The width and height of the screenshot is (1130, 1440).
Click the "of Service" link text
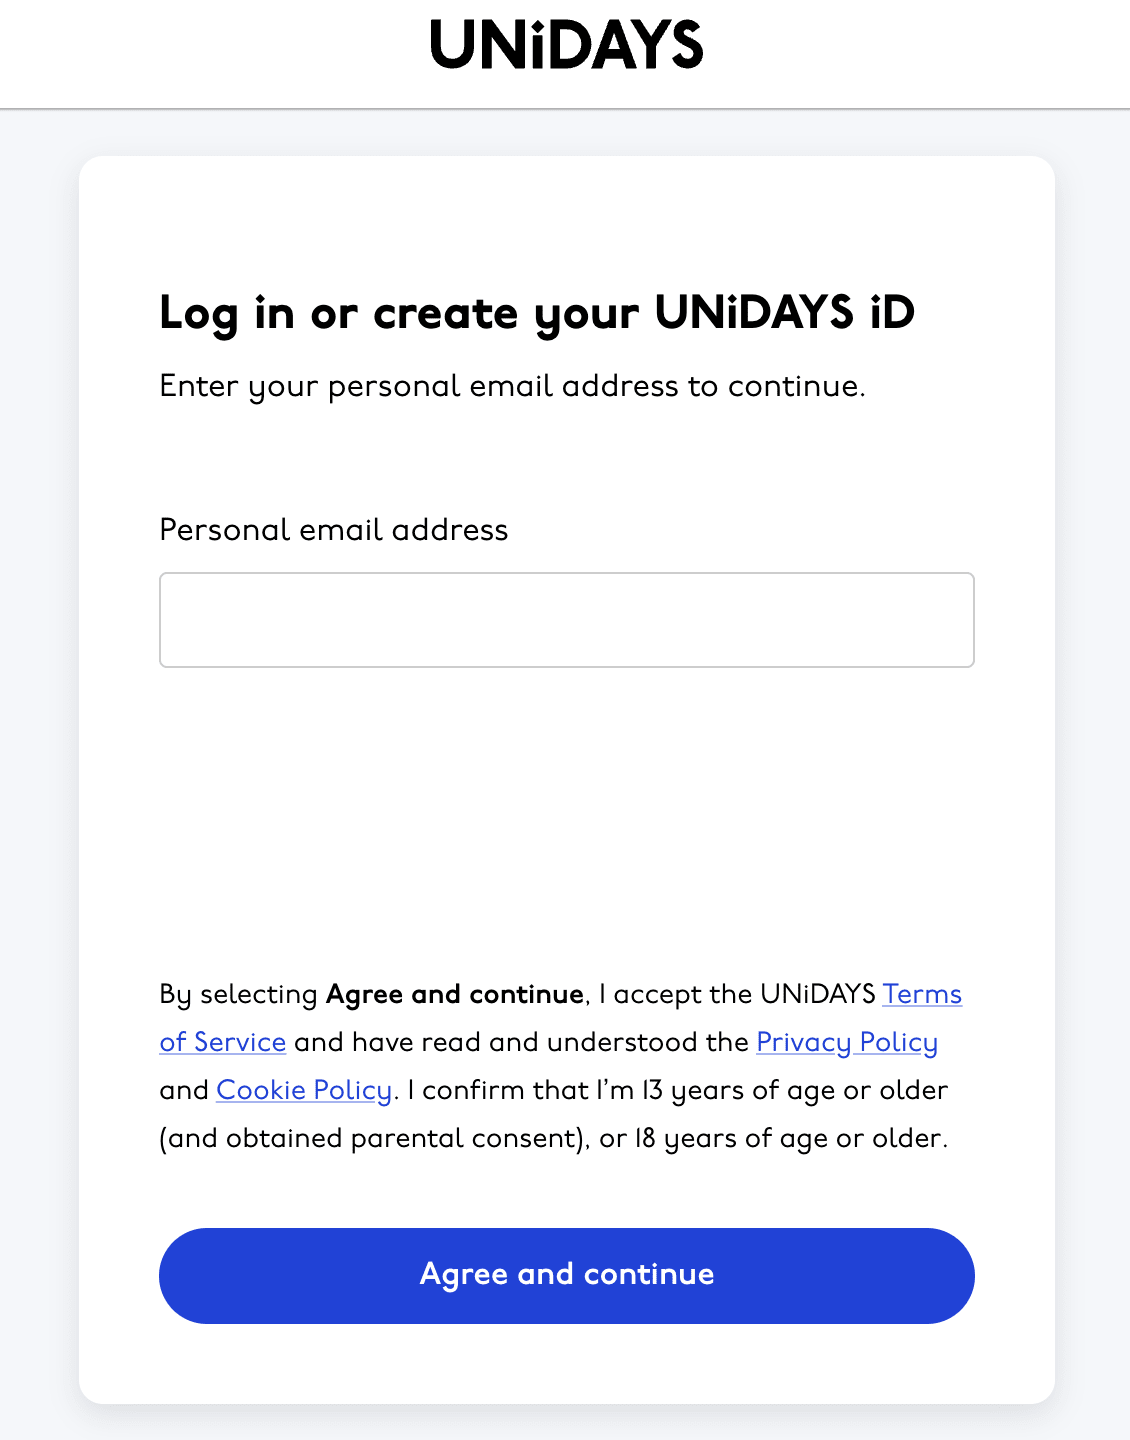coord(222,1042)
